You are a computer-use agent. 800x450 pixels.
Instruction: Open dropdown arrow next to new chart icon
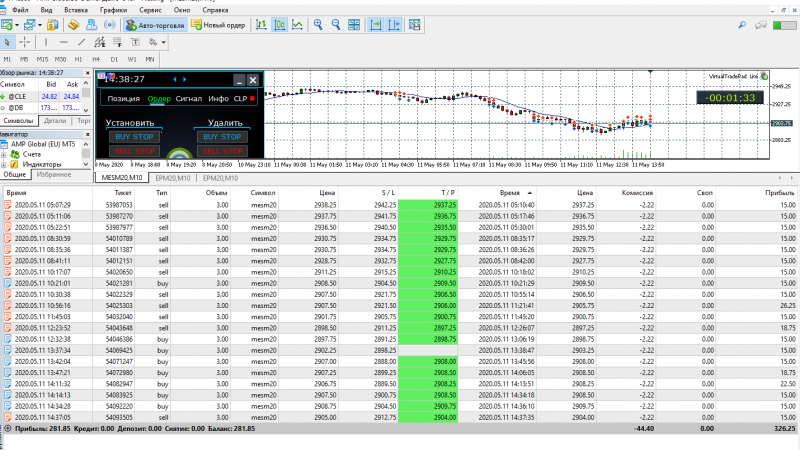coord(17,24)
